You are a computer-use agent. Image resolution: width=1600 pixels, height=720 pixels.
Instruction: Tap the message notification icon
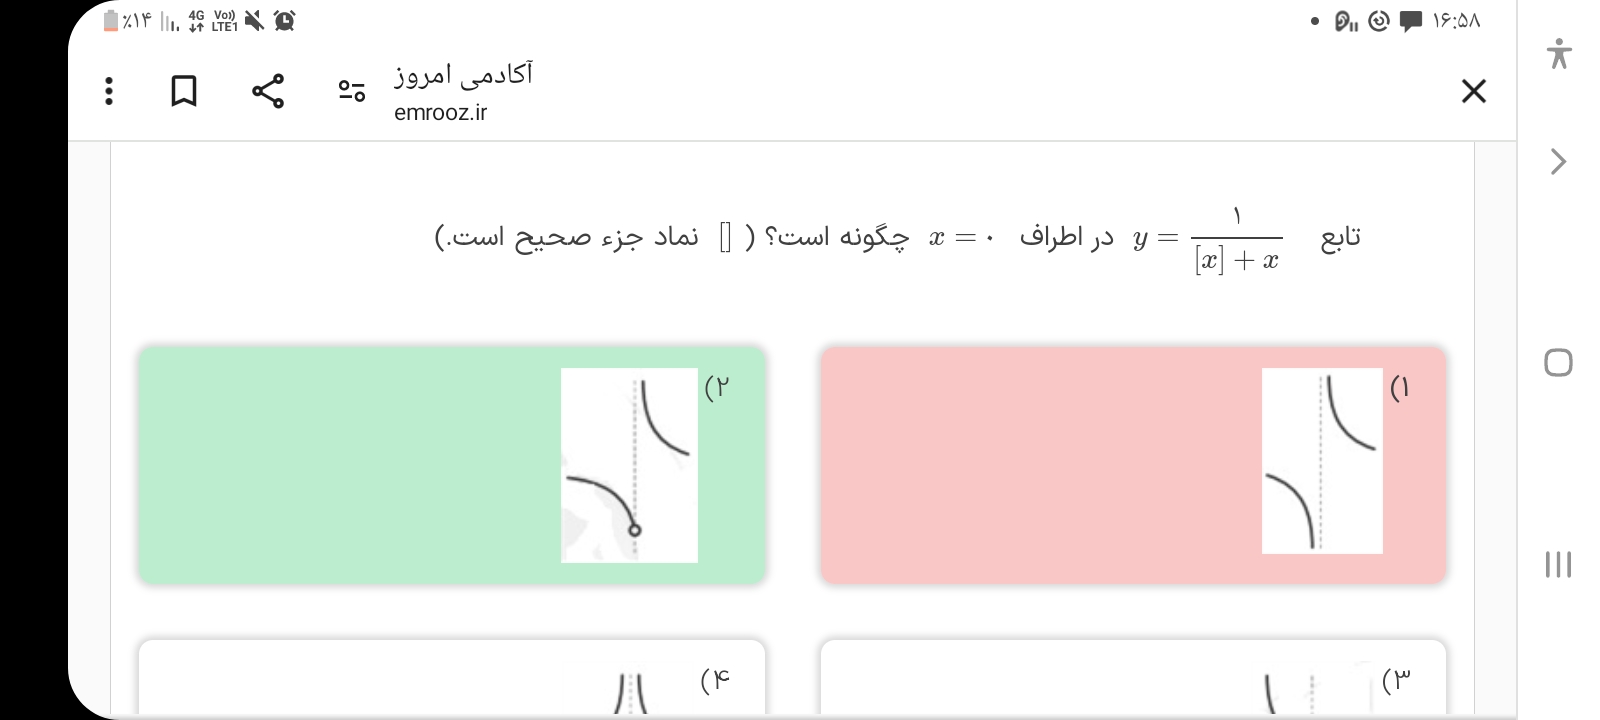point(1411,21)
